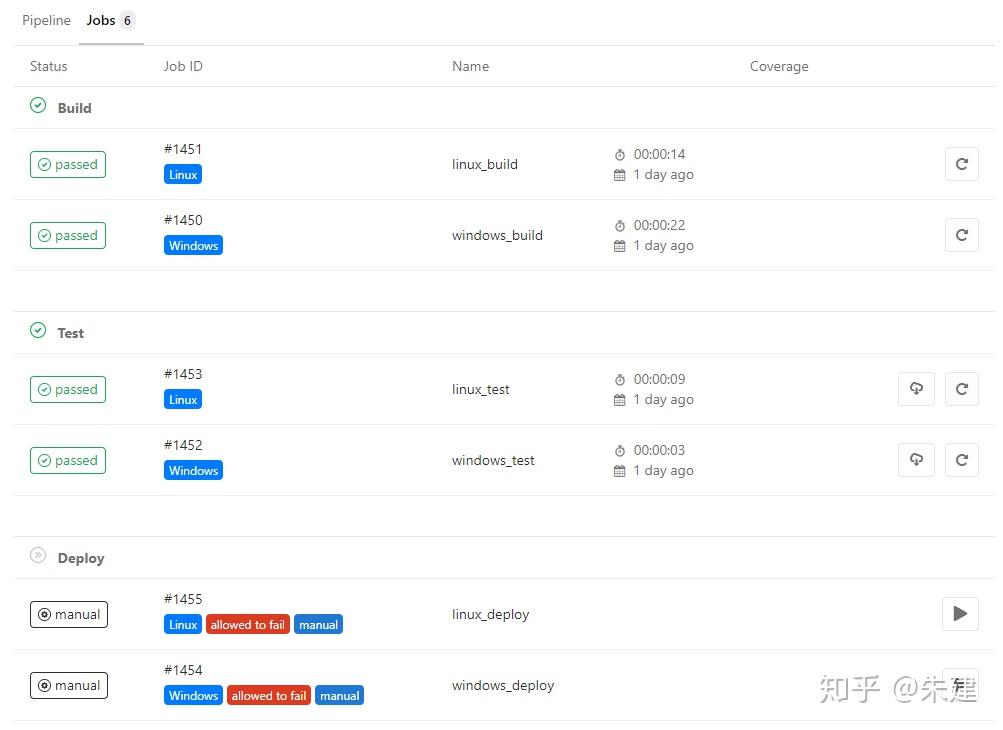Open job #1451
1003x730 pixels.
click(183, 149)
